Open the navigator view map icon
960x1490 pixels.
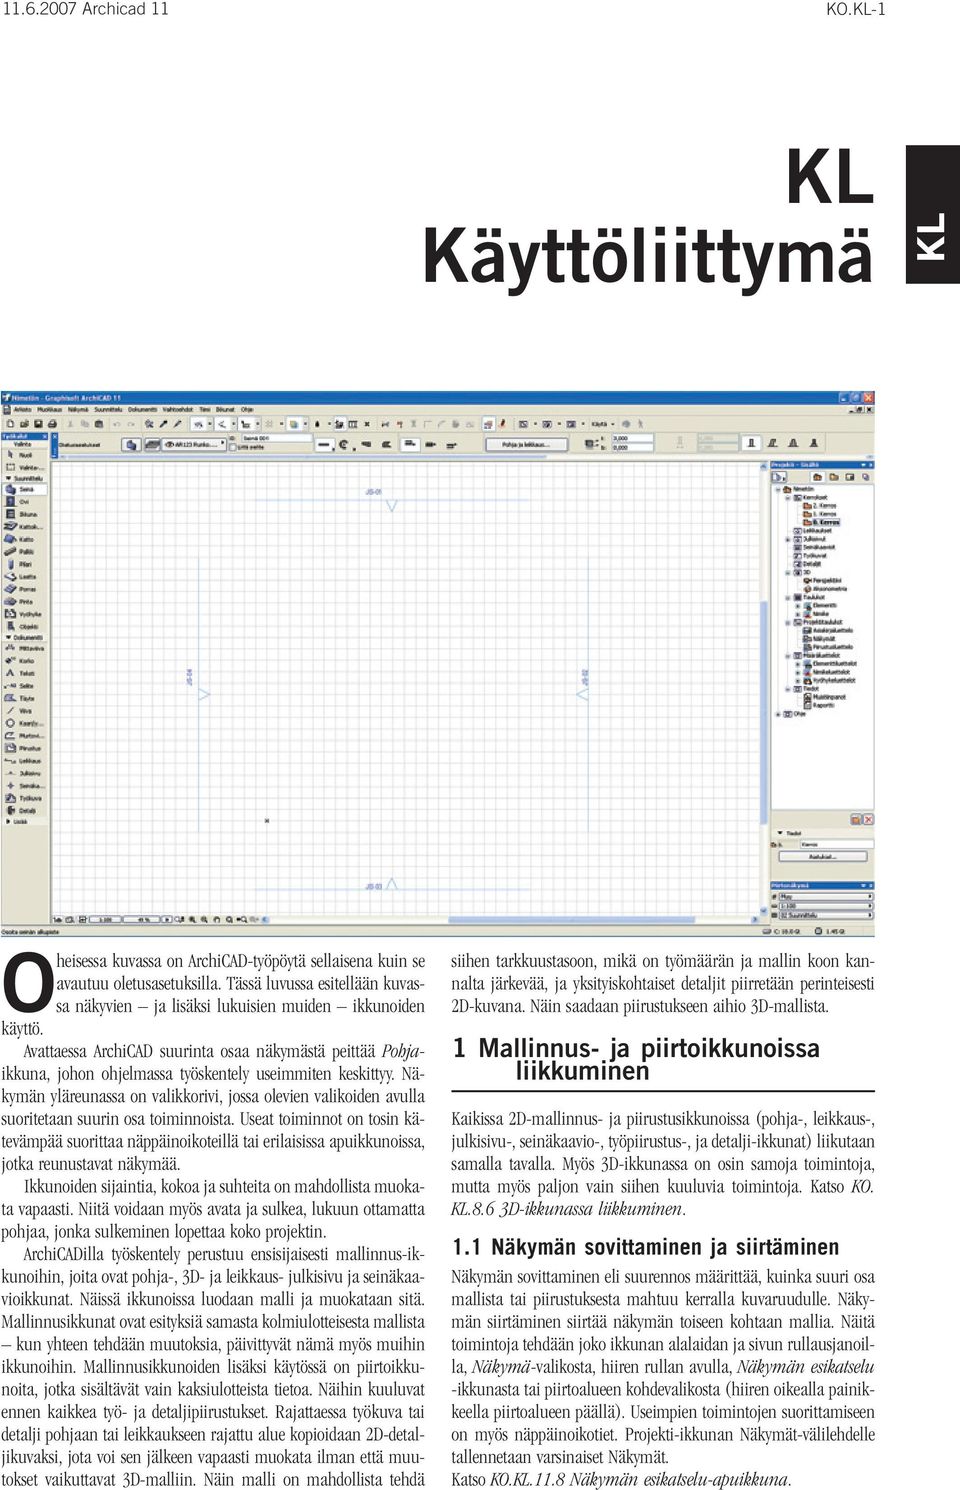click(x=833, y=477)
